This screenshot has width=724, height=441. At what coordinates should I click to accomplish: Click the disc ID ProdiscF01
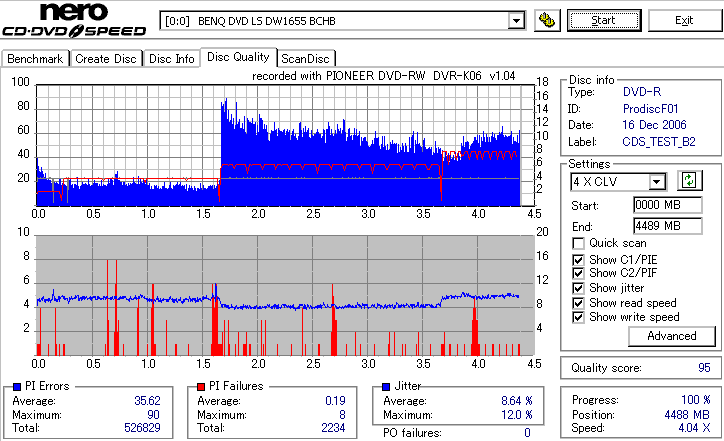coord(650,109)
